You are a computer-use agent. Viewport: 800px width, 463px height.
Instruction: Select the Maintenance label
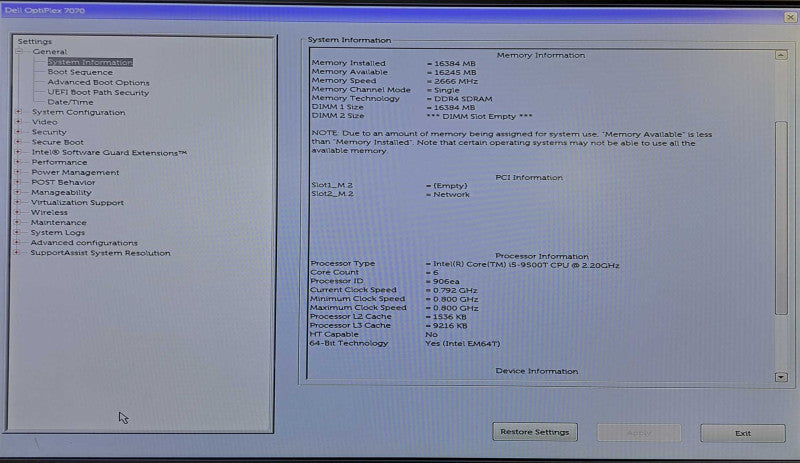[x=59, y=223]
